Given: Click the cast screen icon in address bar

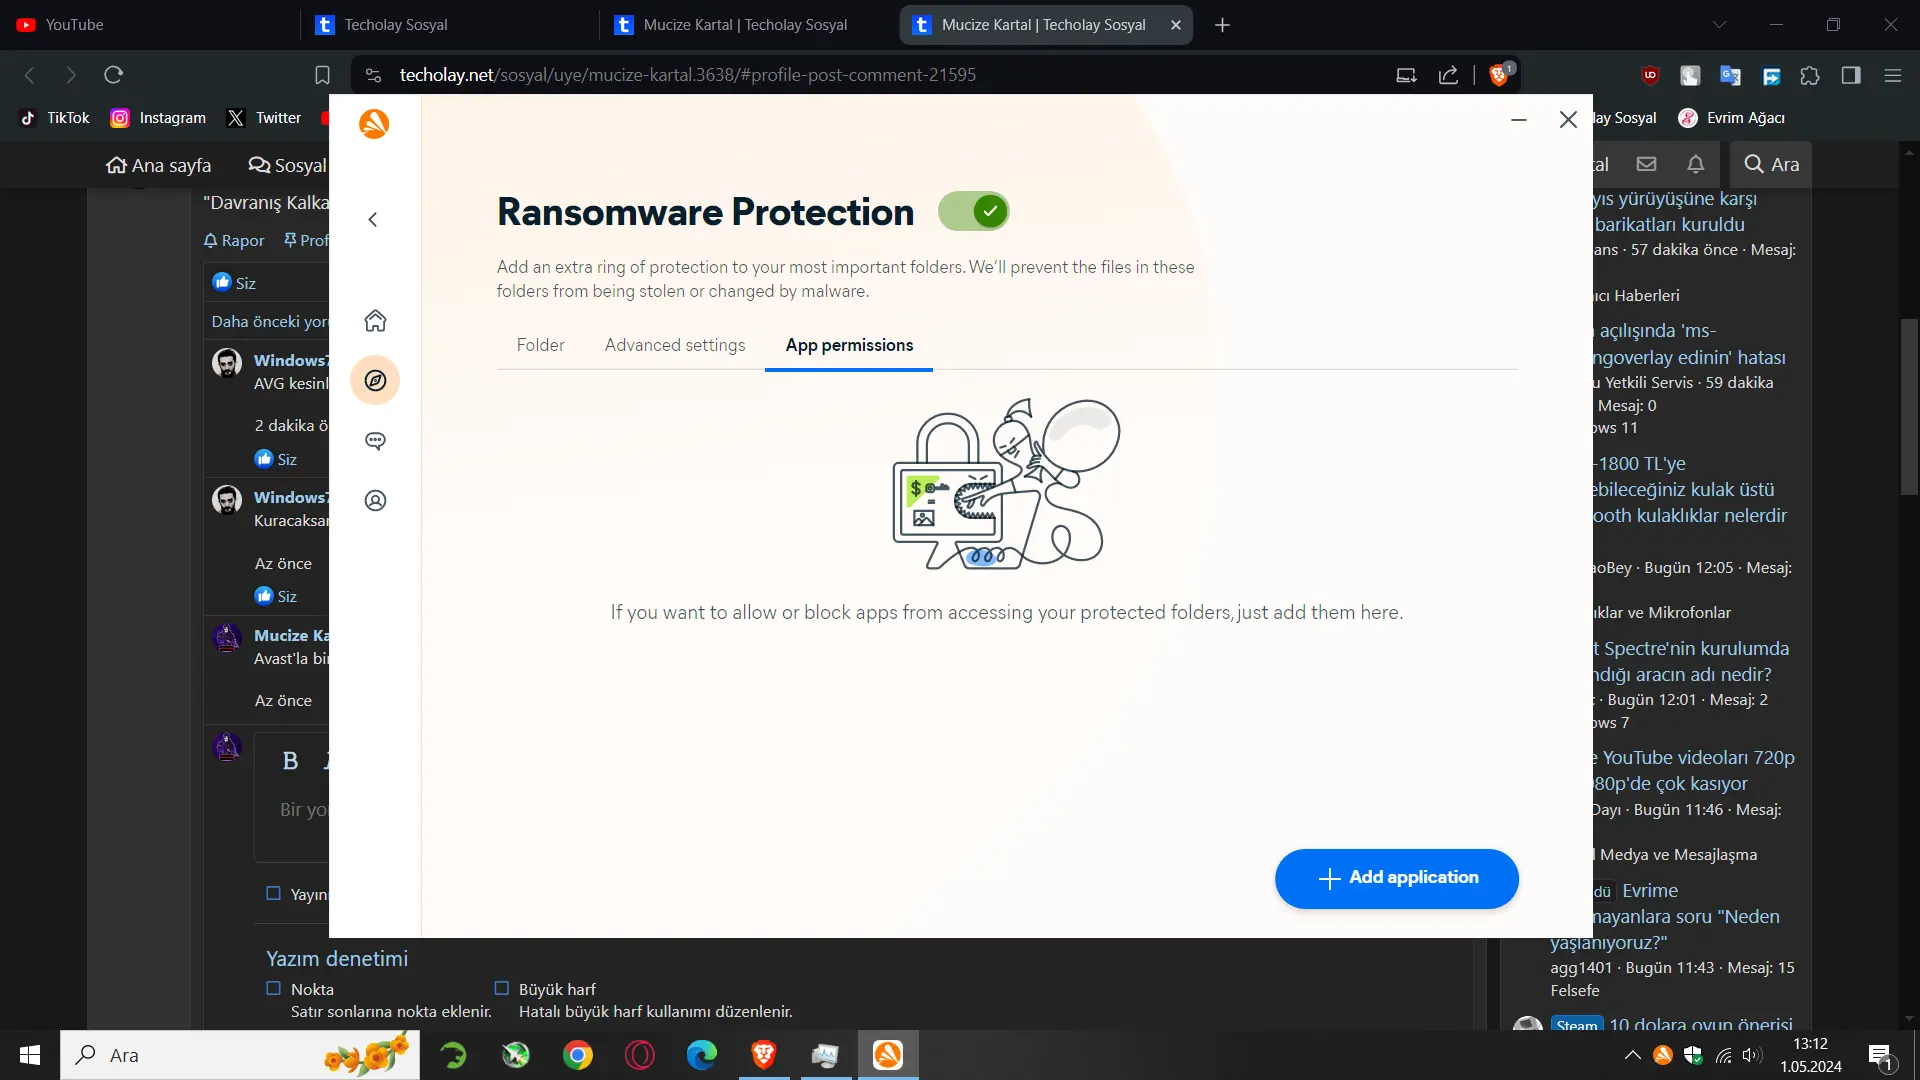Looking at the screenshot, I should [x=1406, y=75].
